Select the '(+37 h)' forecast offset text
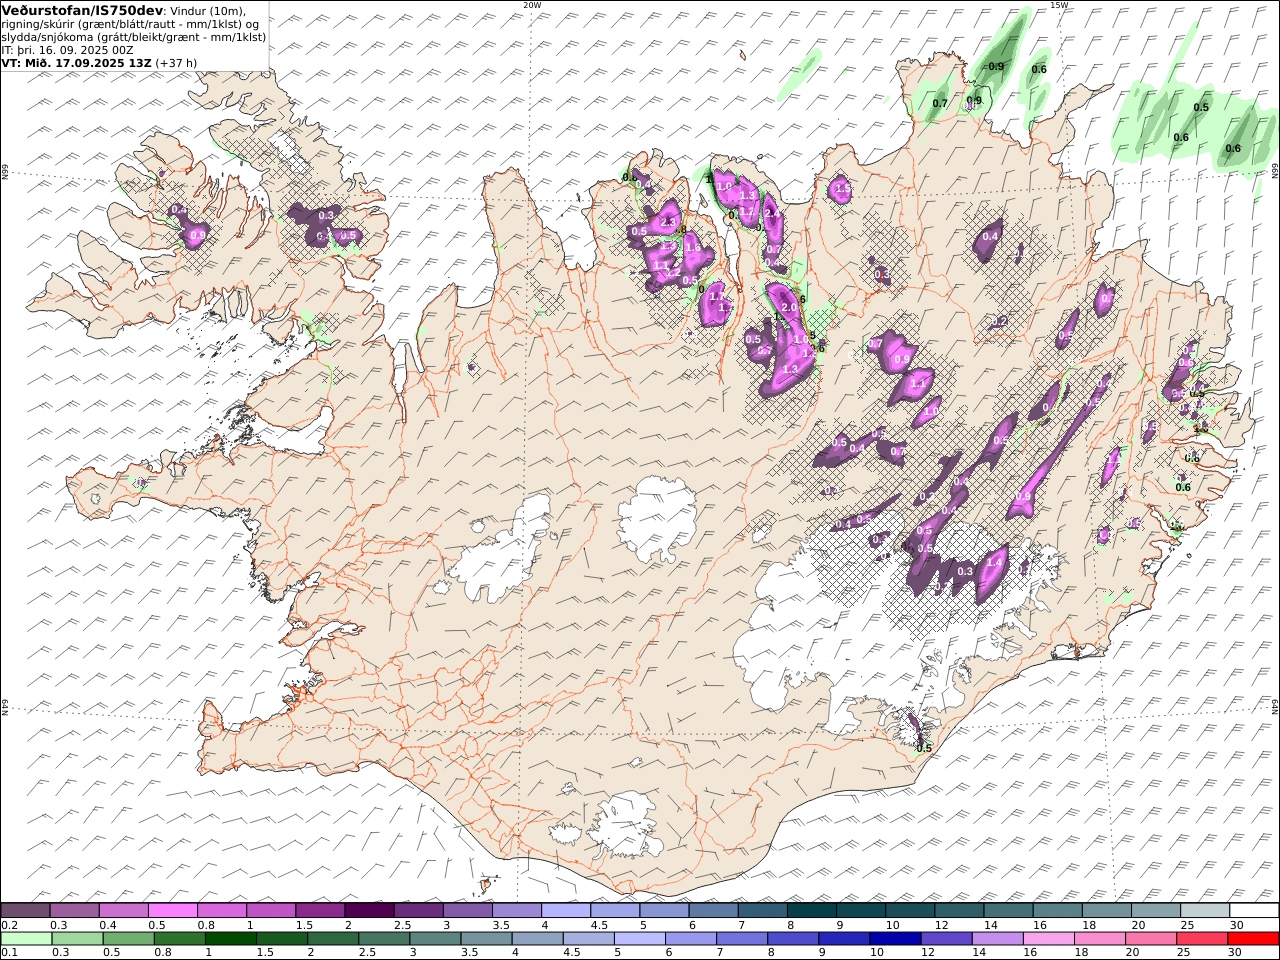Viewport: 1280px width, 960px height. (176, 62)
